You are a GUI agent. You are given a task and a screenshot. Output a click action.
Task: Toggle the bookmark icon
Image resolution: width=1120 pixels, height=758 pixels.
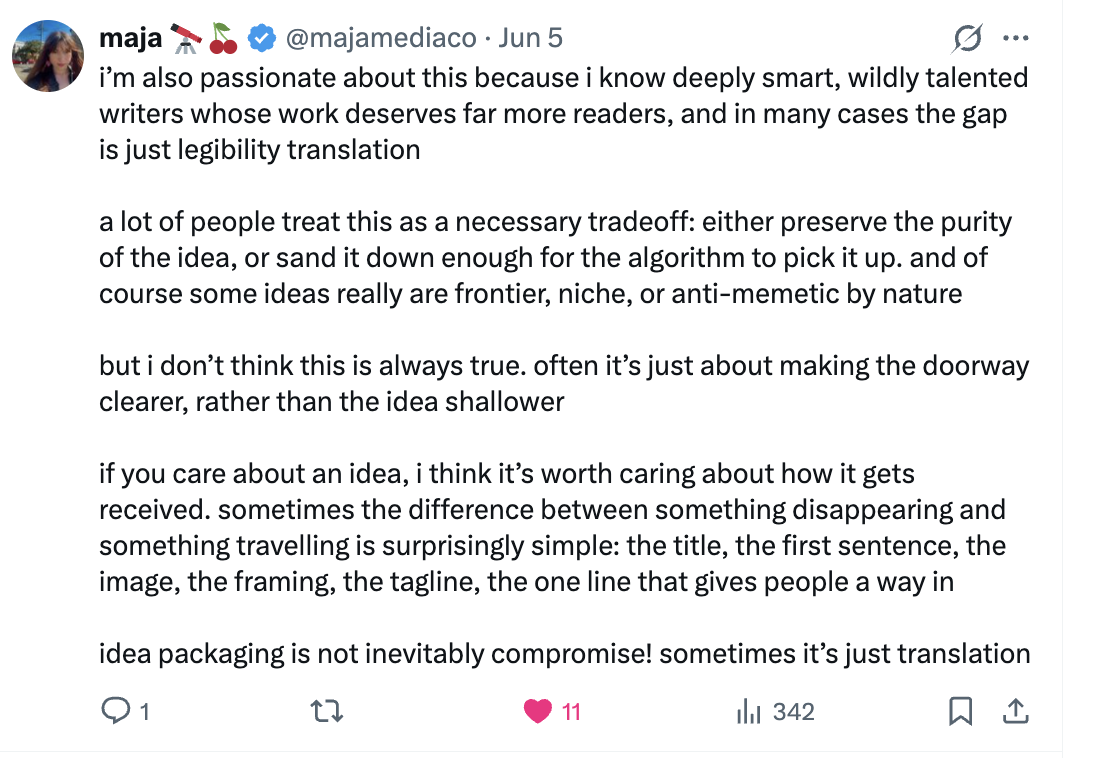click(x=961, y=712)
